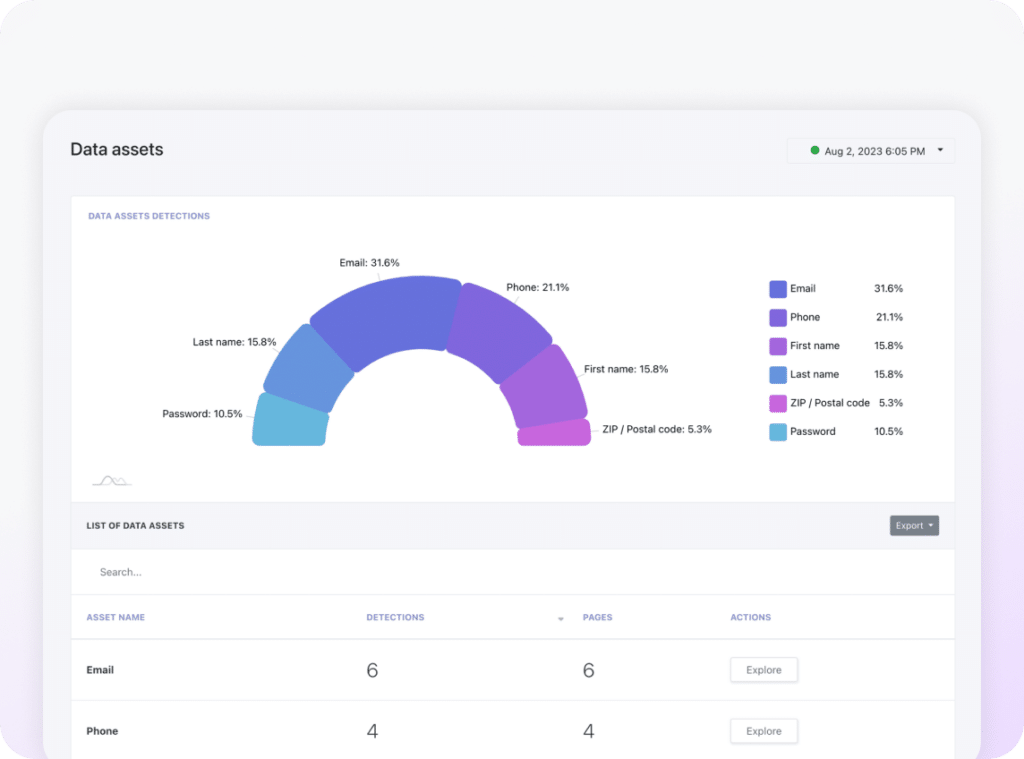
Task: Click the 'Email: 31.6%' chart label
Action: click(x=369, y=263)
